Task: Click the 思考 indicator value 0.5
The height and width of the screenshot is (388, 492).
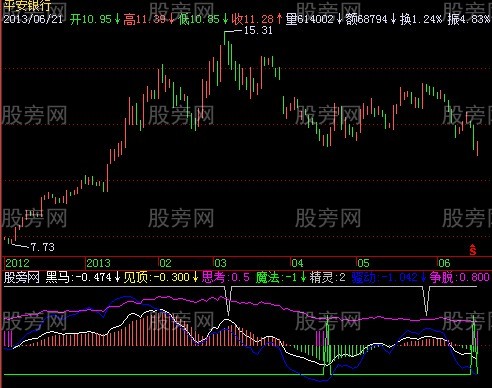Action: click(x=226, y=277)
